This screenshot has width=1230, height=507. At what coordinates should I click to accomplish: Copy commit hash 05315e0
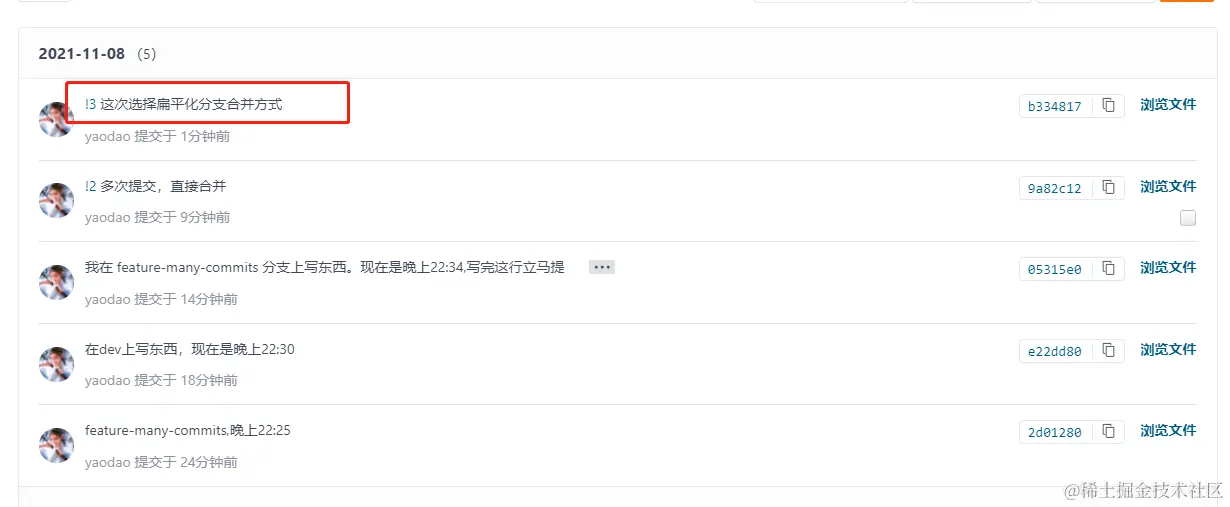pos(1108,268)
